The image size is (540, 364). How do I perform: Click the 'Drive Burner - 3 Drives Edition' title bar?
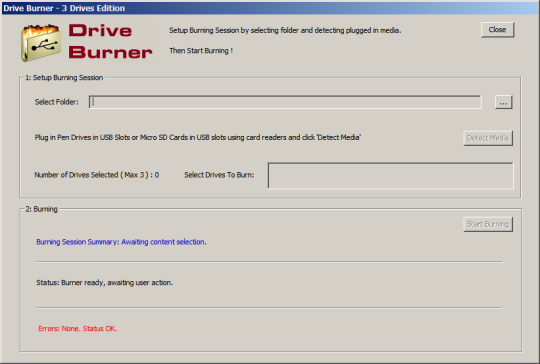(270, 8)
